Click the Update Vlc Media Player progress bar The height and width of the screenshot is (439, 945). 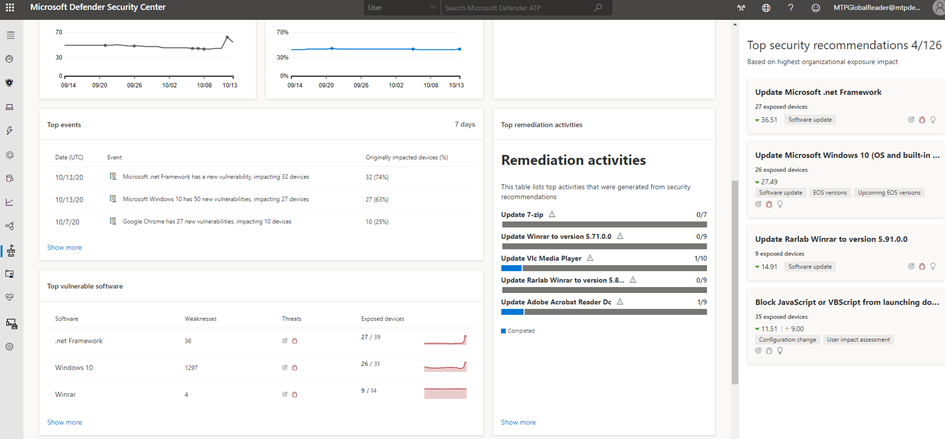pyautogui.click(x=604, y=268)
